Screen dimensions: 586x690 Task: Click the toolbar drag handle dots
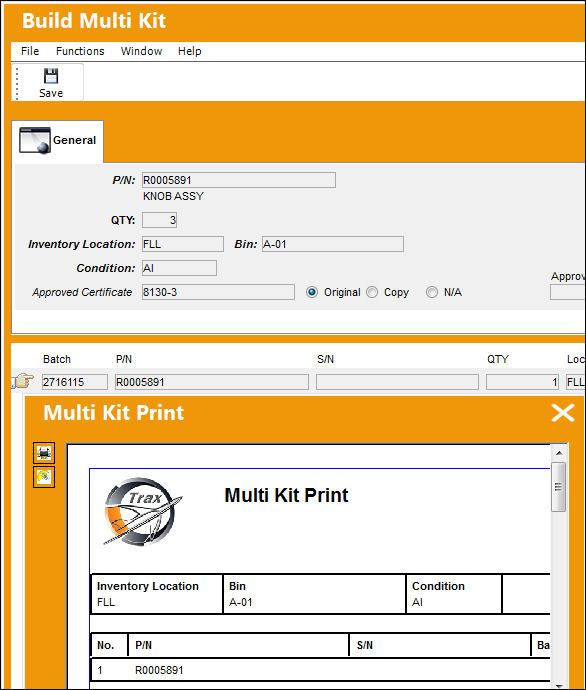[x=17, y=83]
